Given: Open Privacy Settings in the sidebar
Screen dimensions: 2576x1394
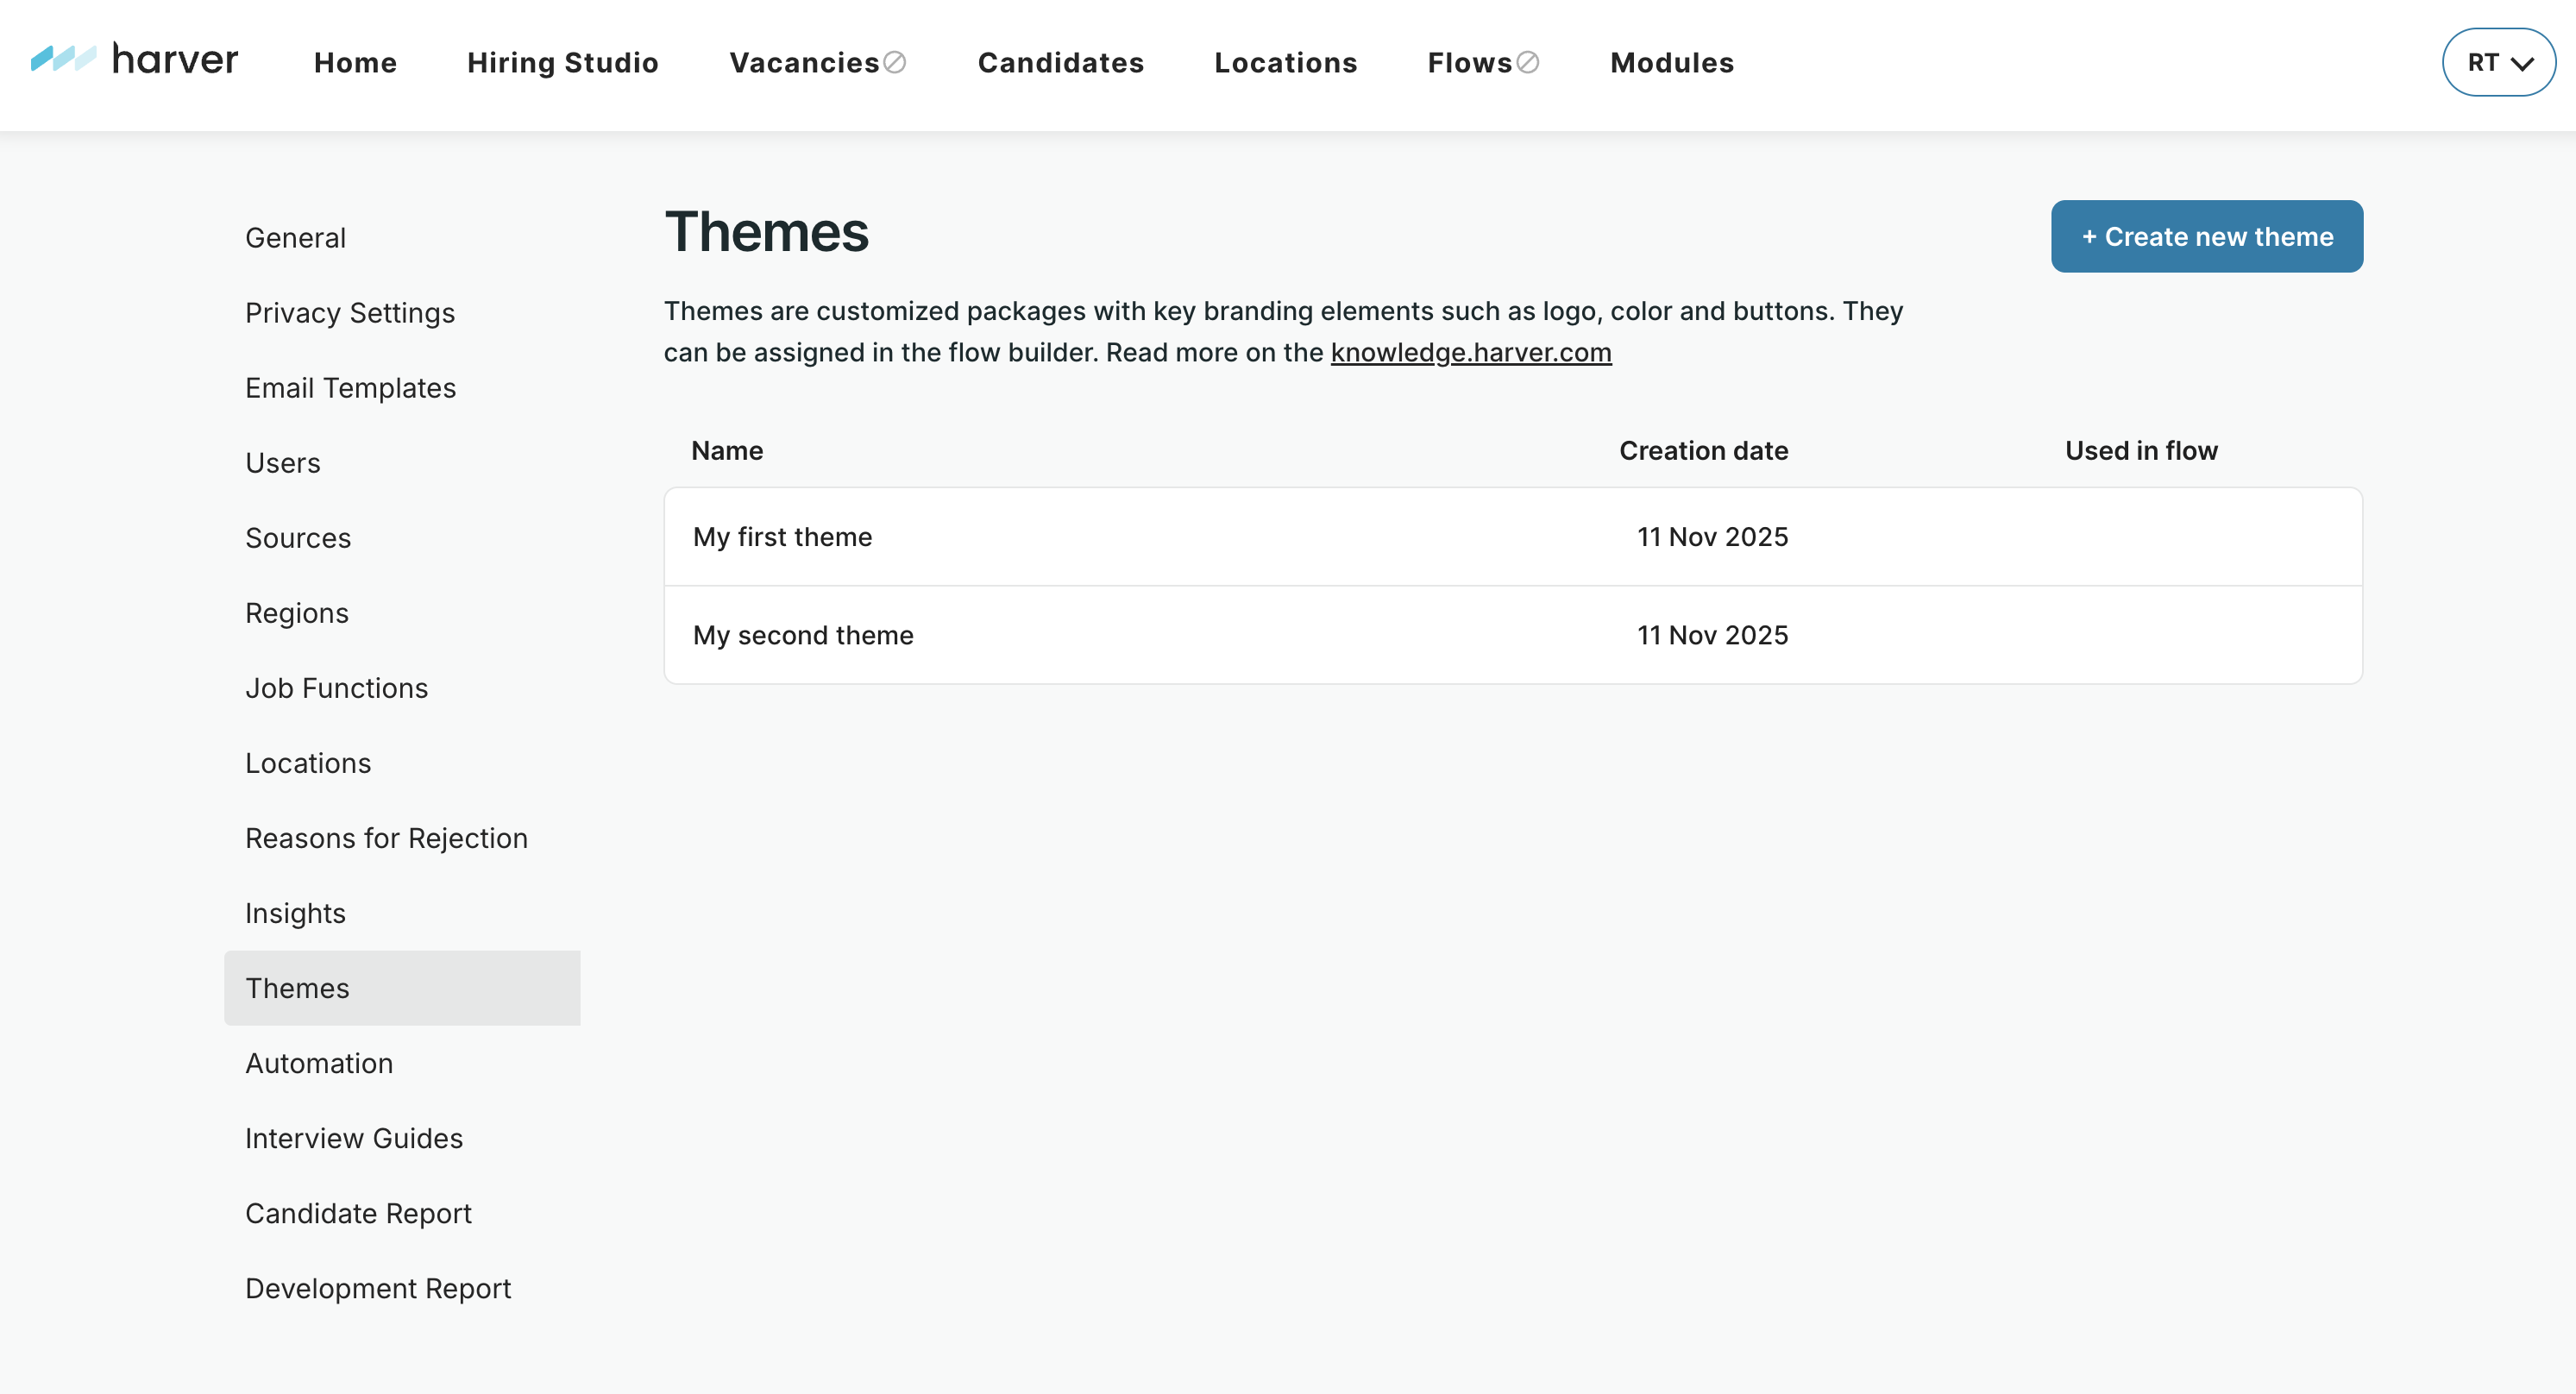Looking at the screenshot, I should [350, 313].
